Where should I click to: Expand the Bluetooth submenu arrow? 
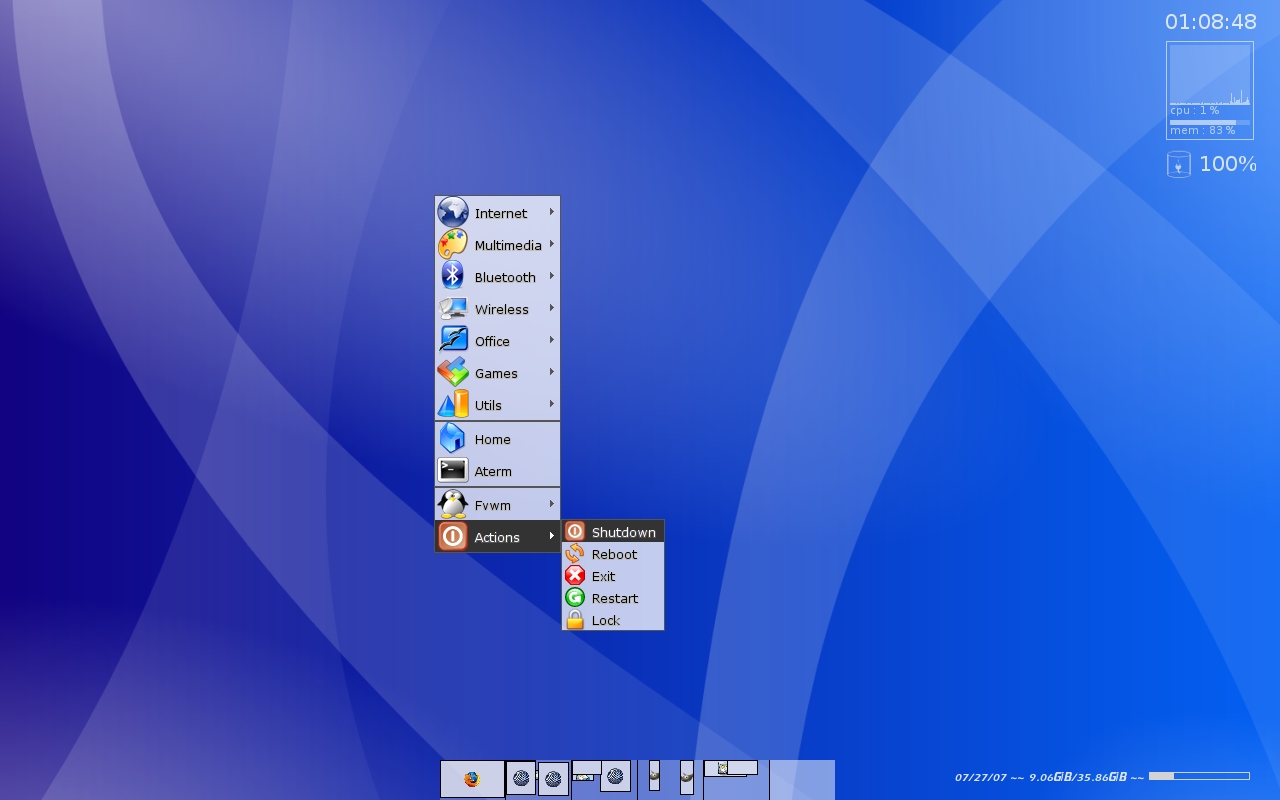551,276
